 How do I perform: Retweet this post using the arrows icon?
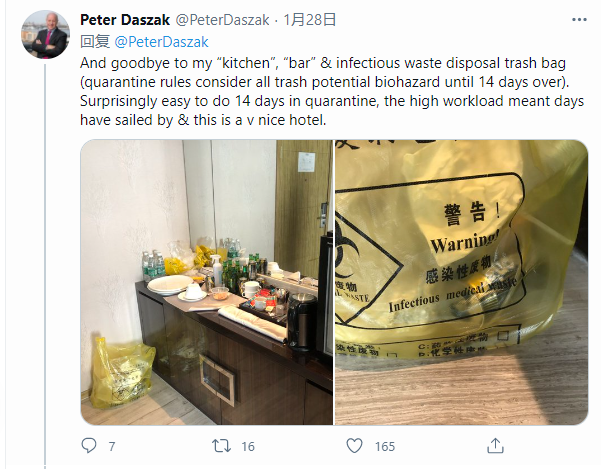click(221, 446)
